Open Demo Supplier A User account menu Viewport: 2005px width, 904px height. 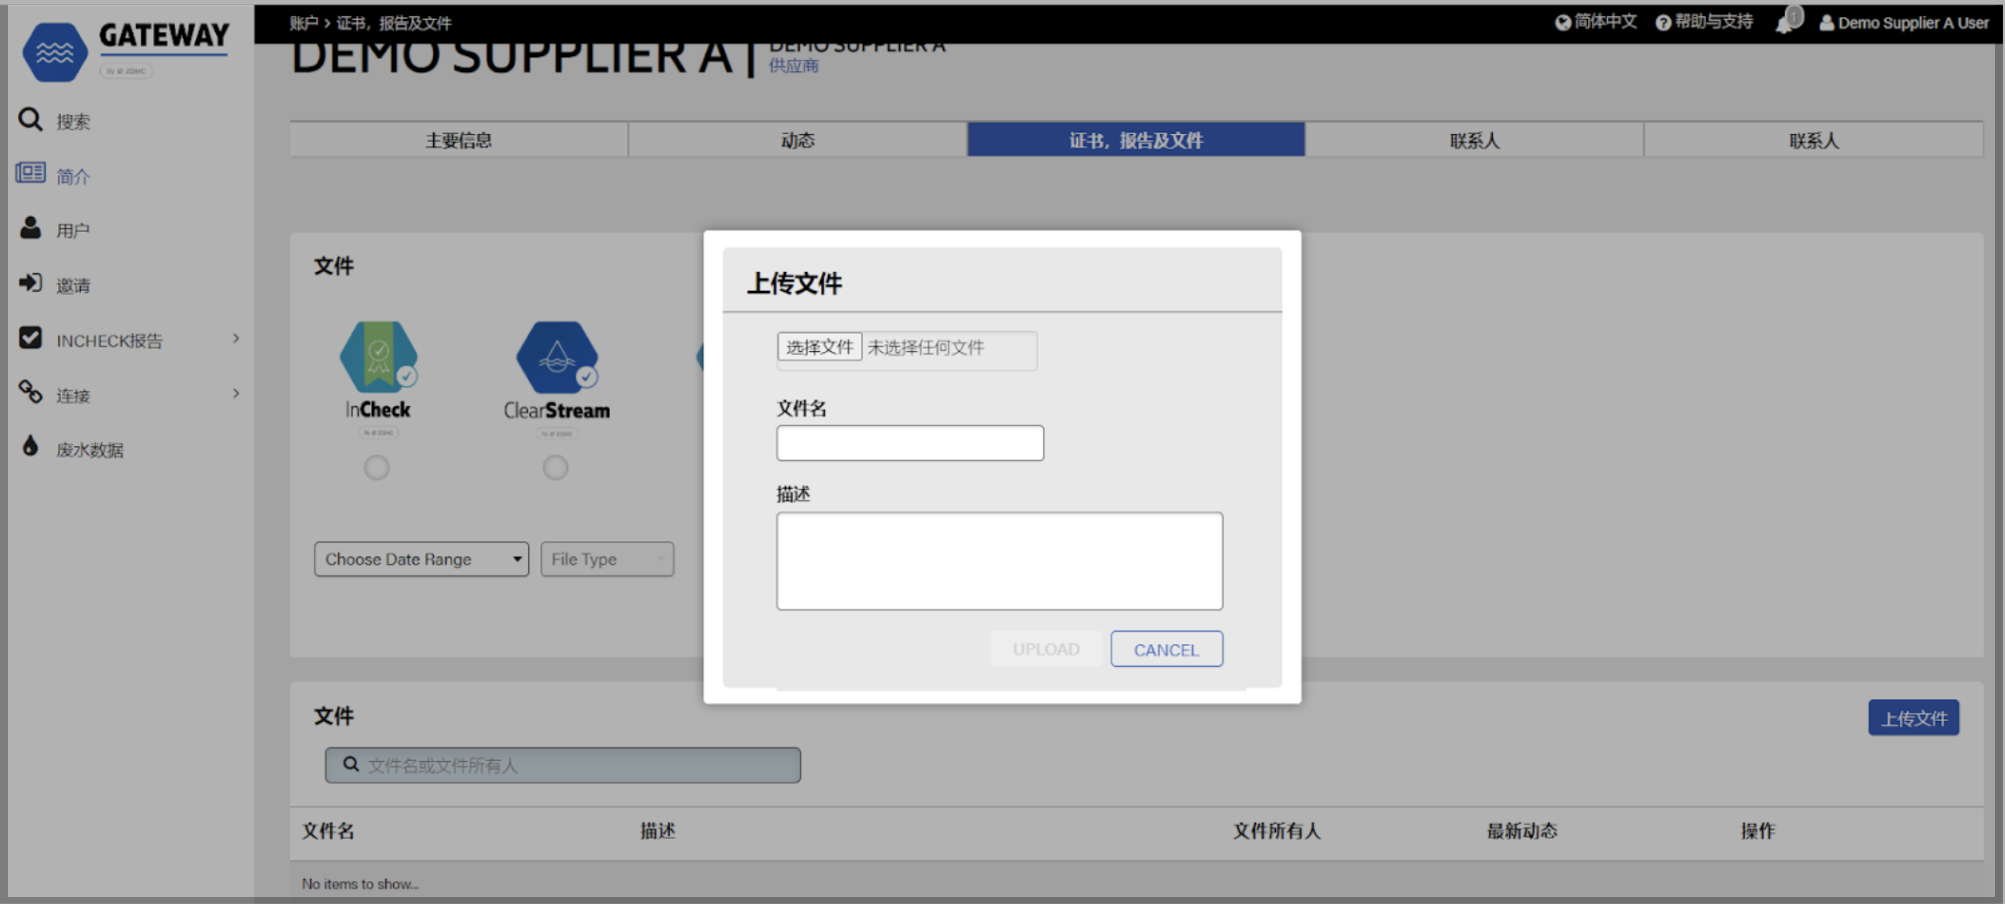coord(1904,22)
